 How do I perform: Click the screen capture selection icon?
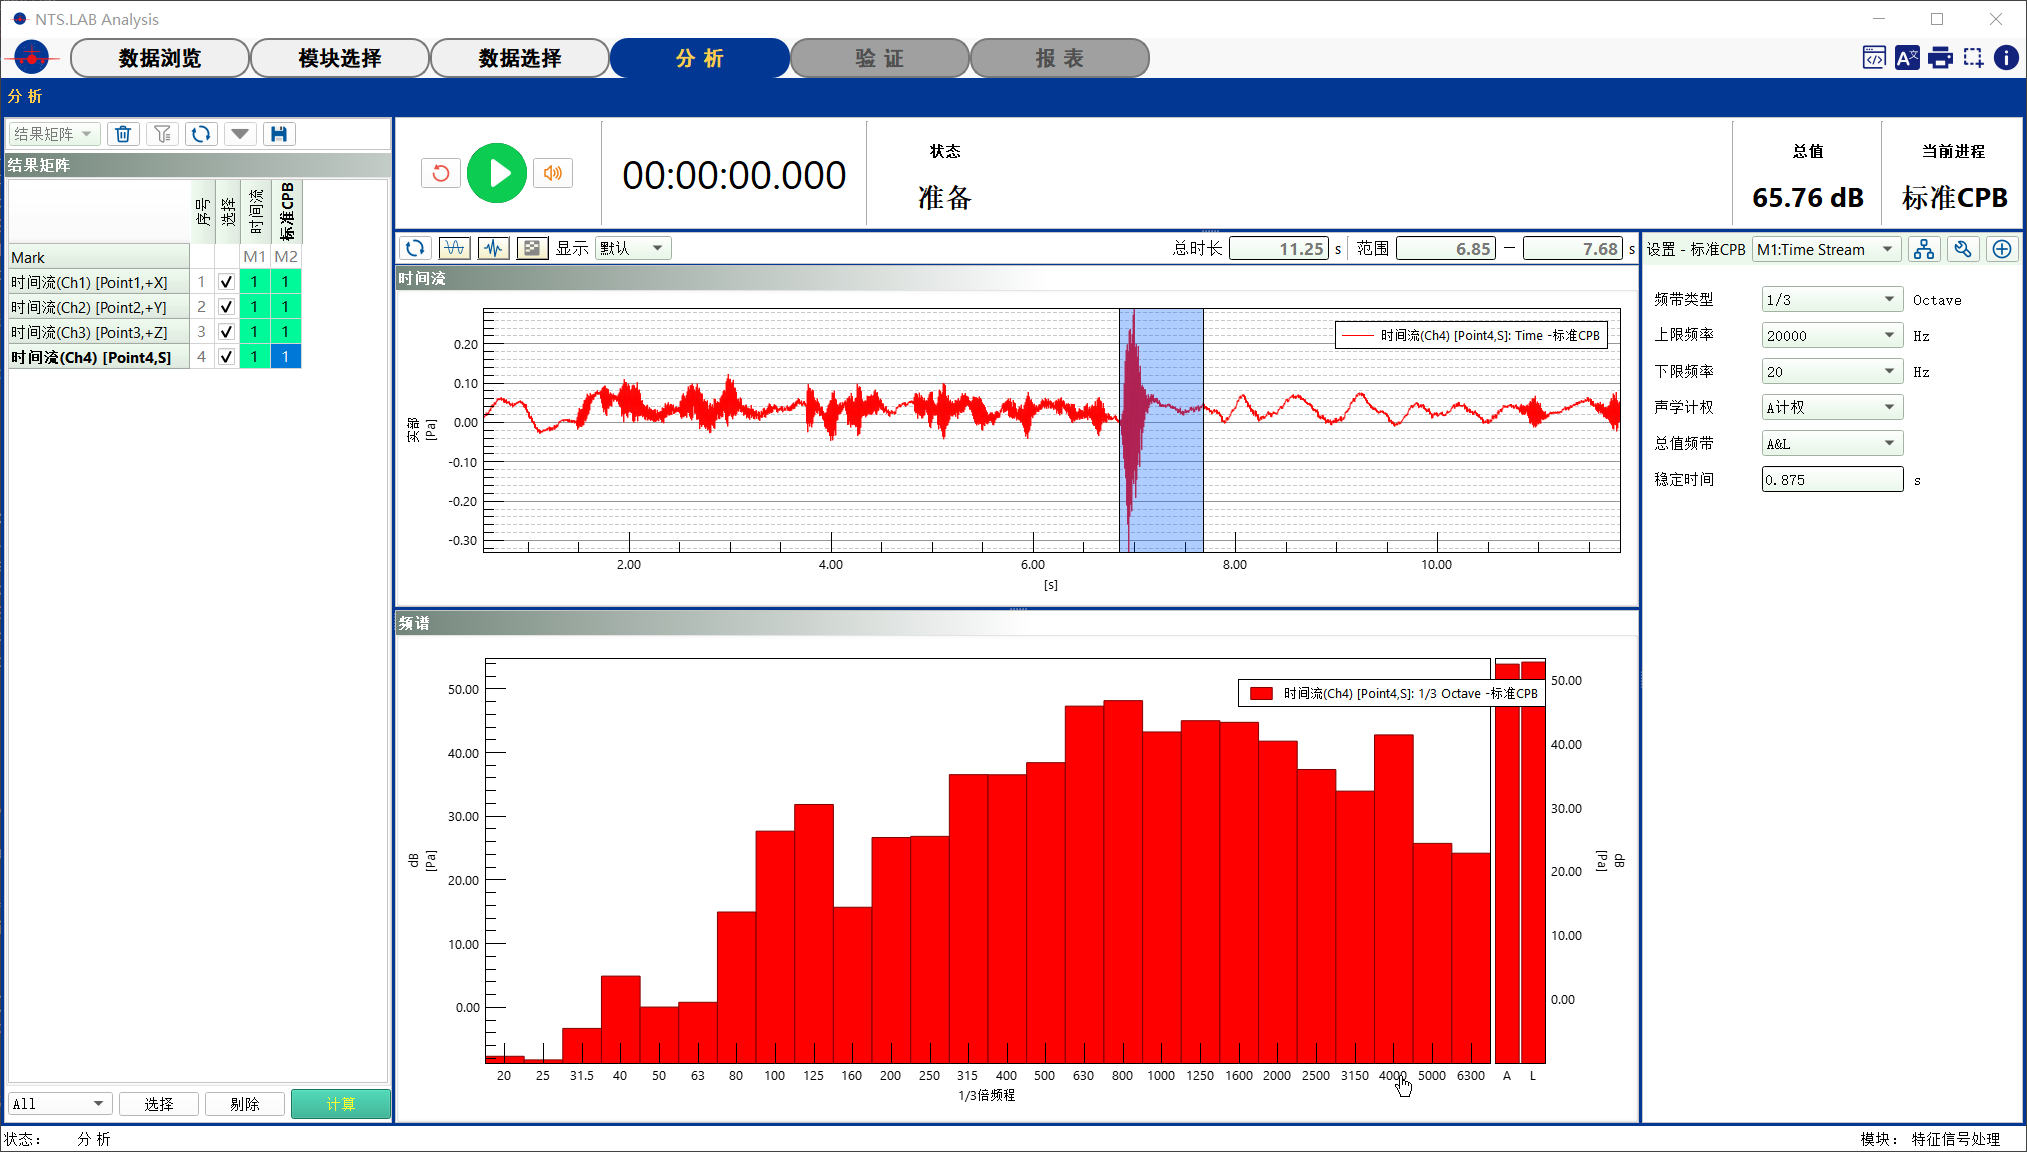tap(1973, 58)
